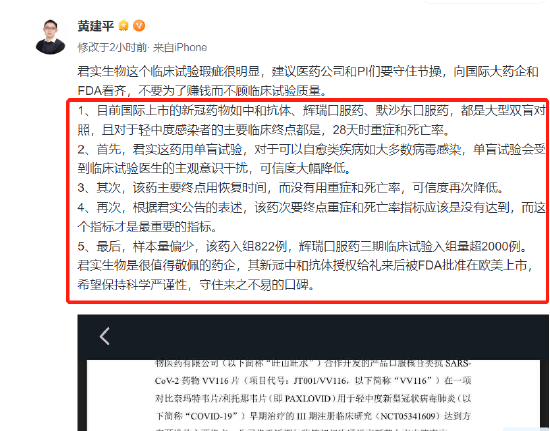Click the closing line mentioning FDA批准在欧美上市
This screenshot has width=550, height=431.
(x=305, y=265)
